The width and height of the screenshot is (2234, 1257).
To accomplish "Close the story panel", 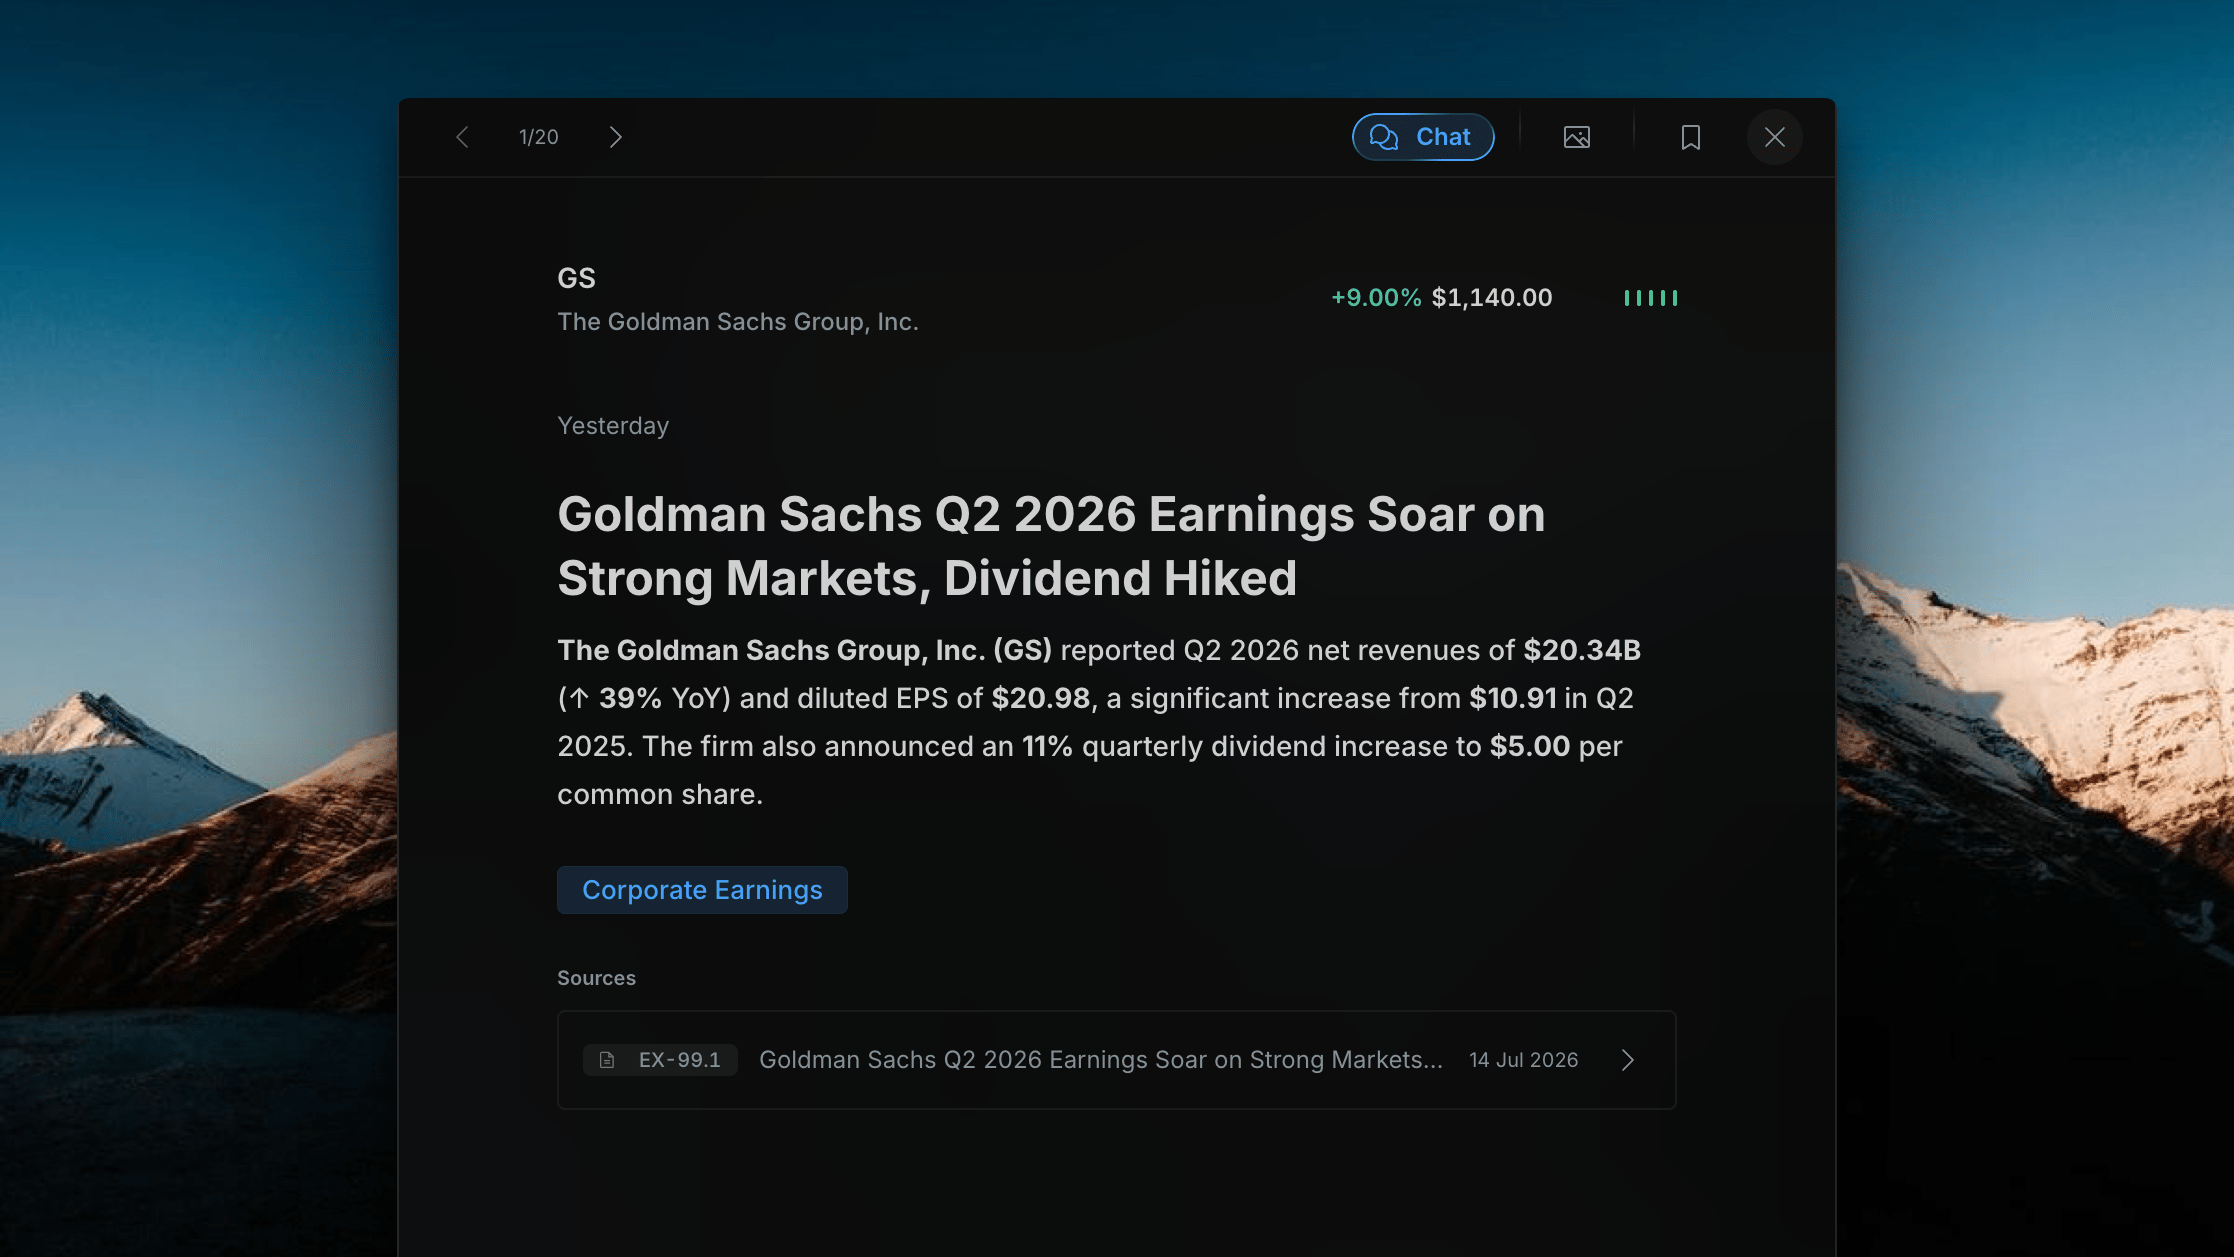I will click(1775, 137).
